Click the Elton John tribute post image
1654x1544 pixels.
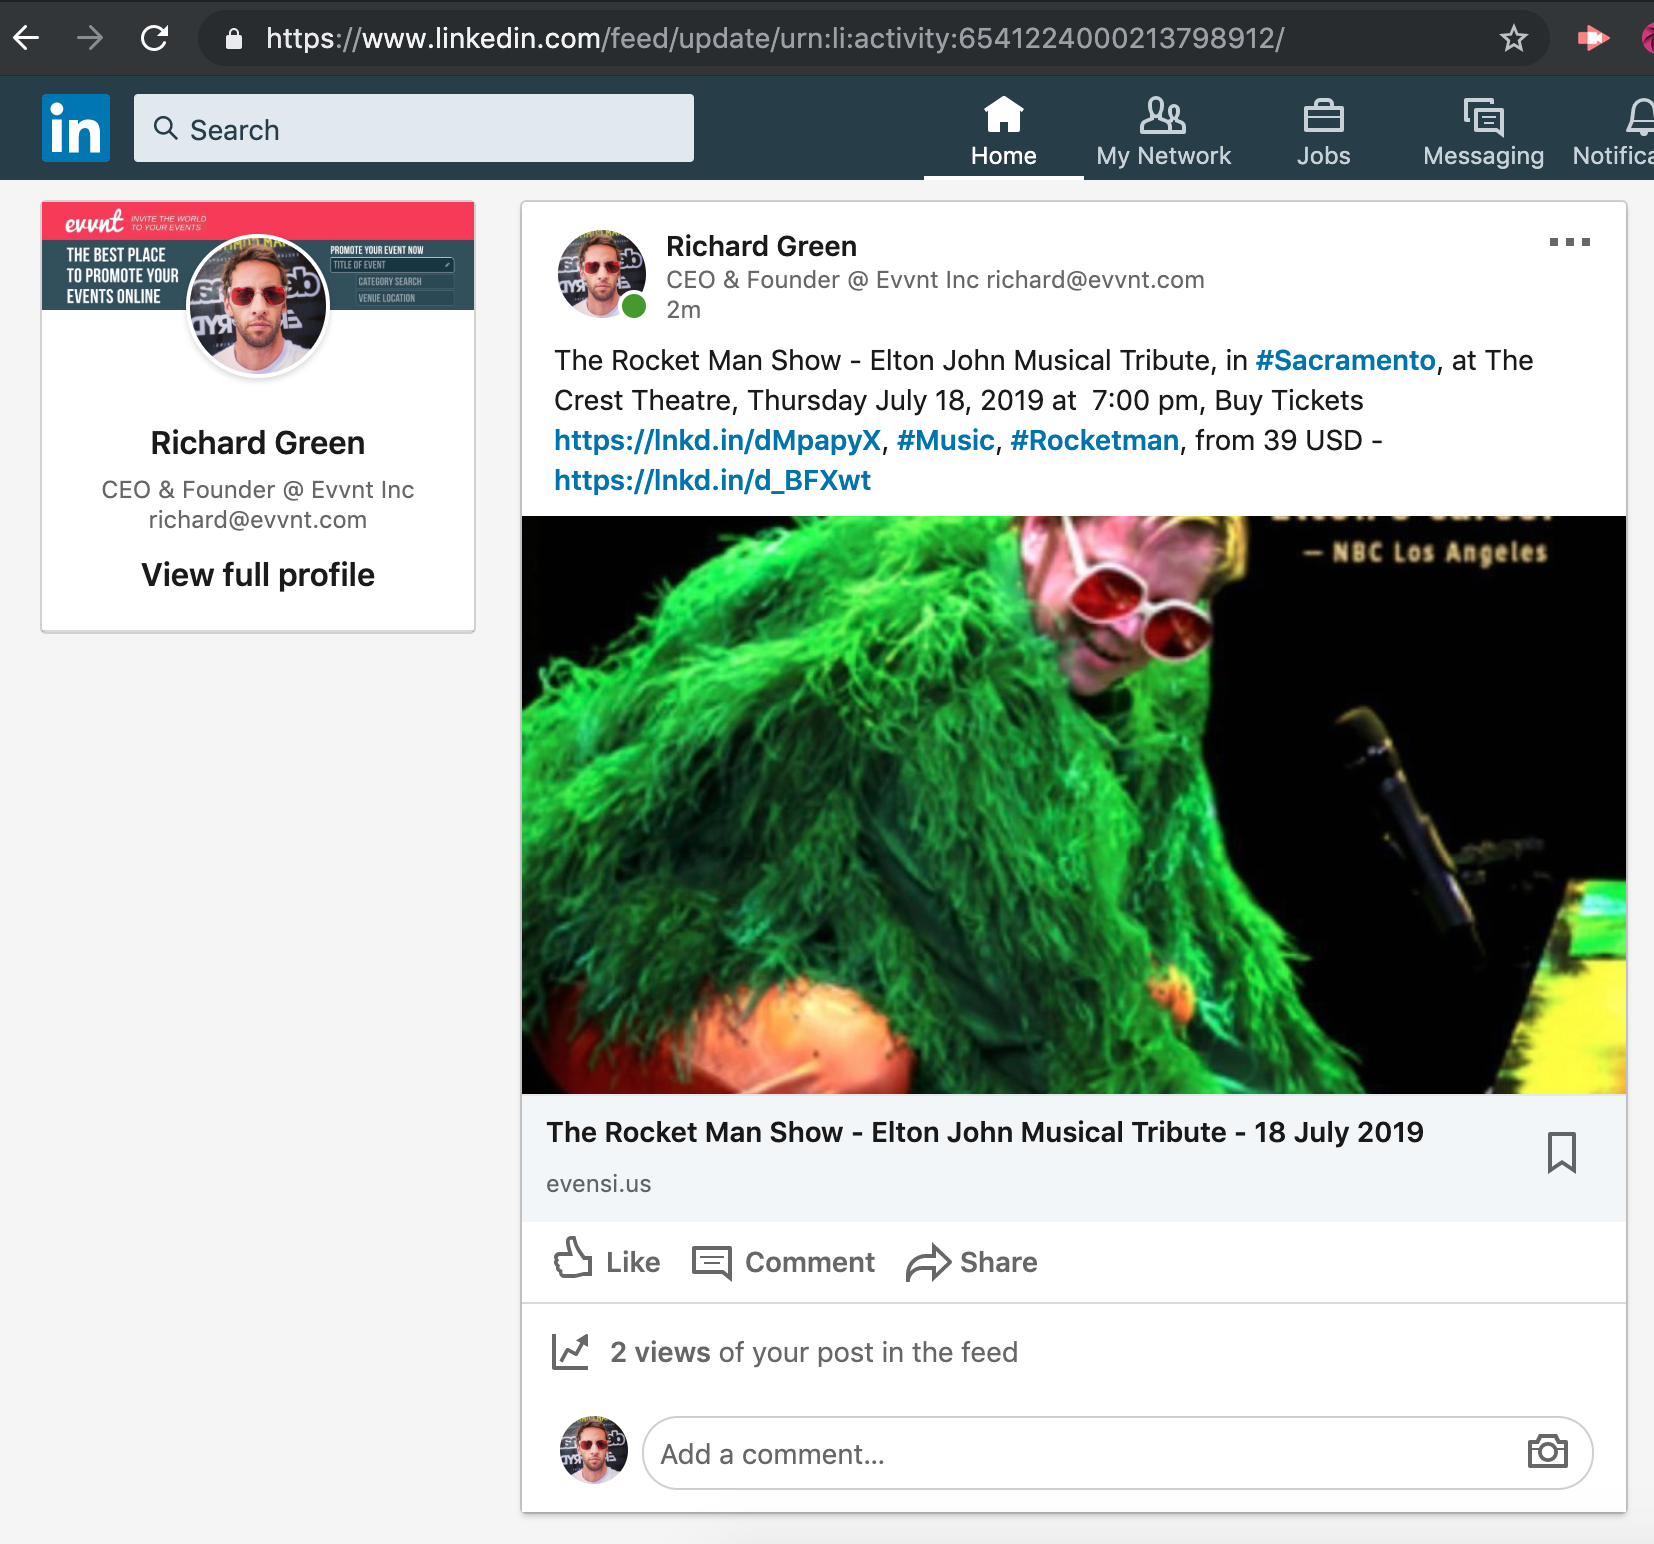pos(1074,805)
